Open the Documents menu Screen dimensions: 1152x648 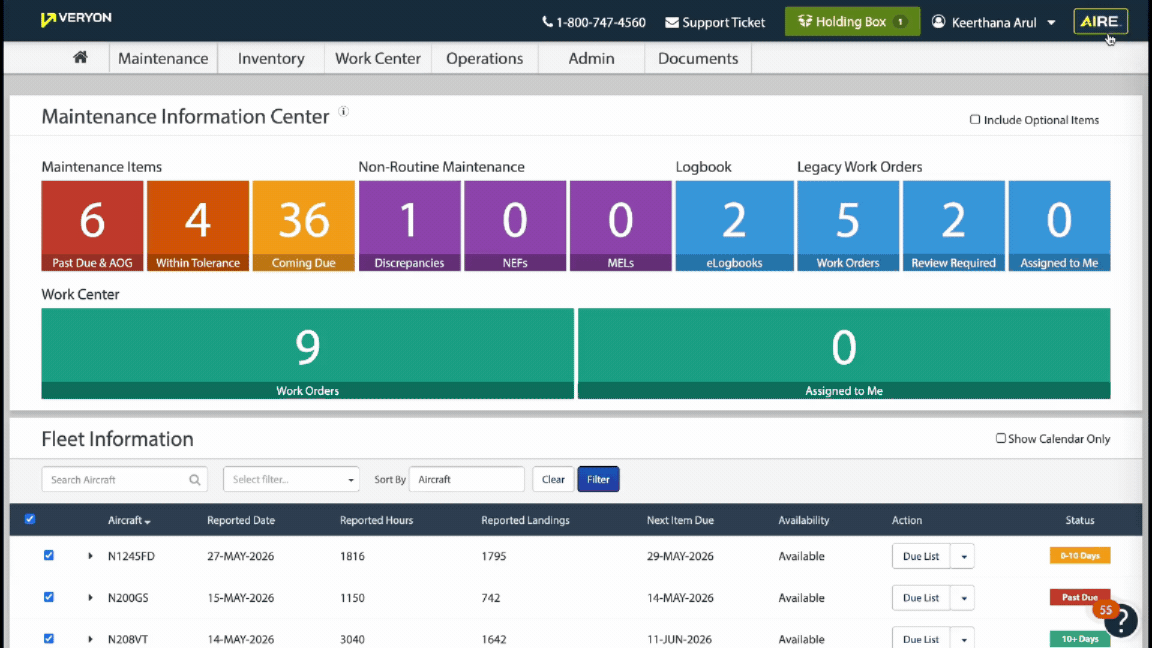click(x=698, y=58)
